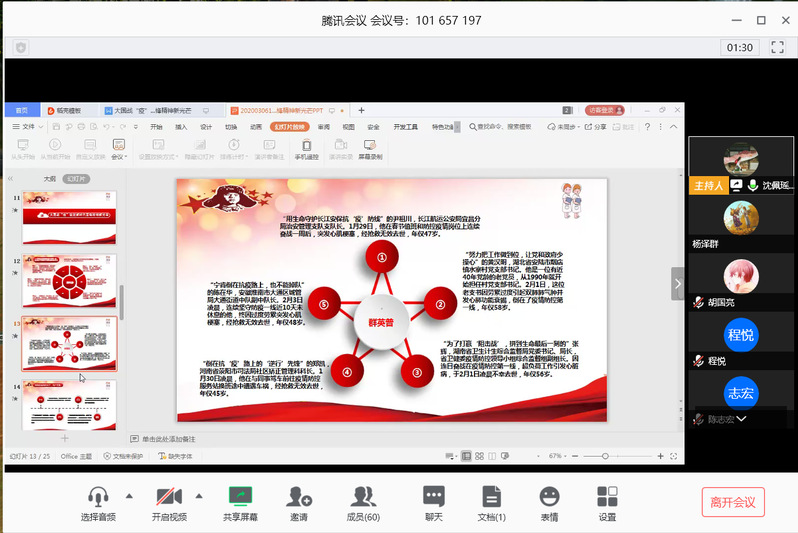Click the 01:30 meeting timer
The height and width of the screenshot is (533, 798).
[x=740, y=47]
